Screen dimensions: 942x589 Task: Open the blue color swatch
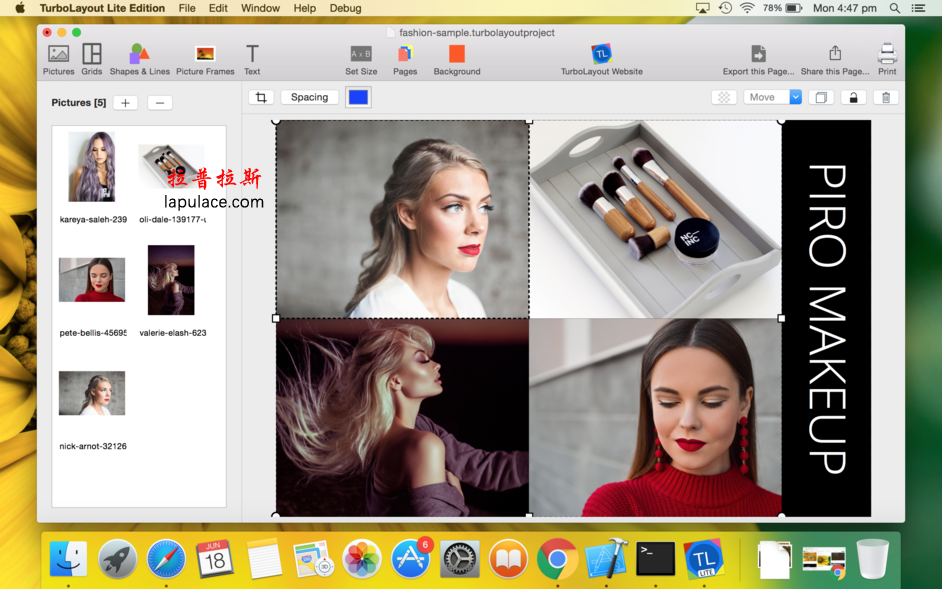pyautogui.click(x=358, y=97)
